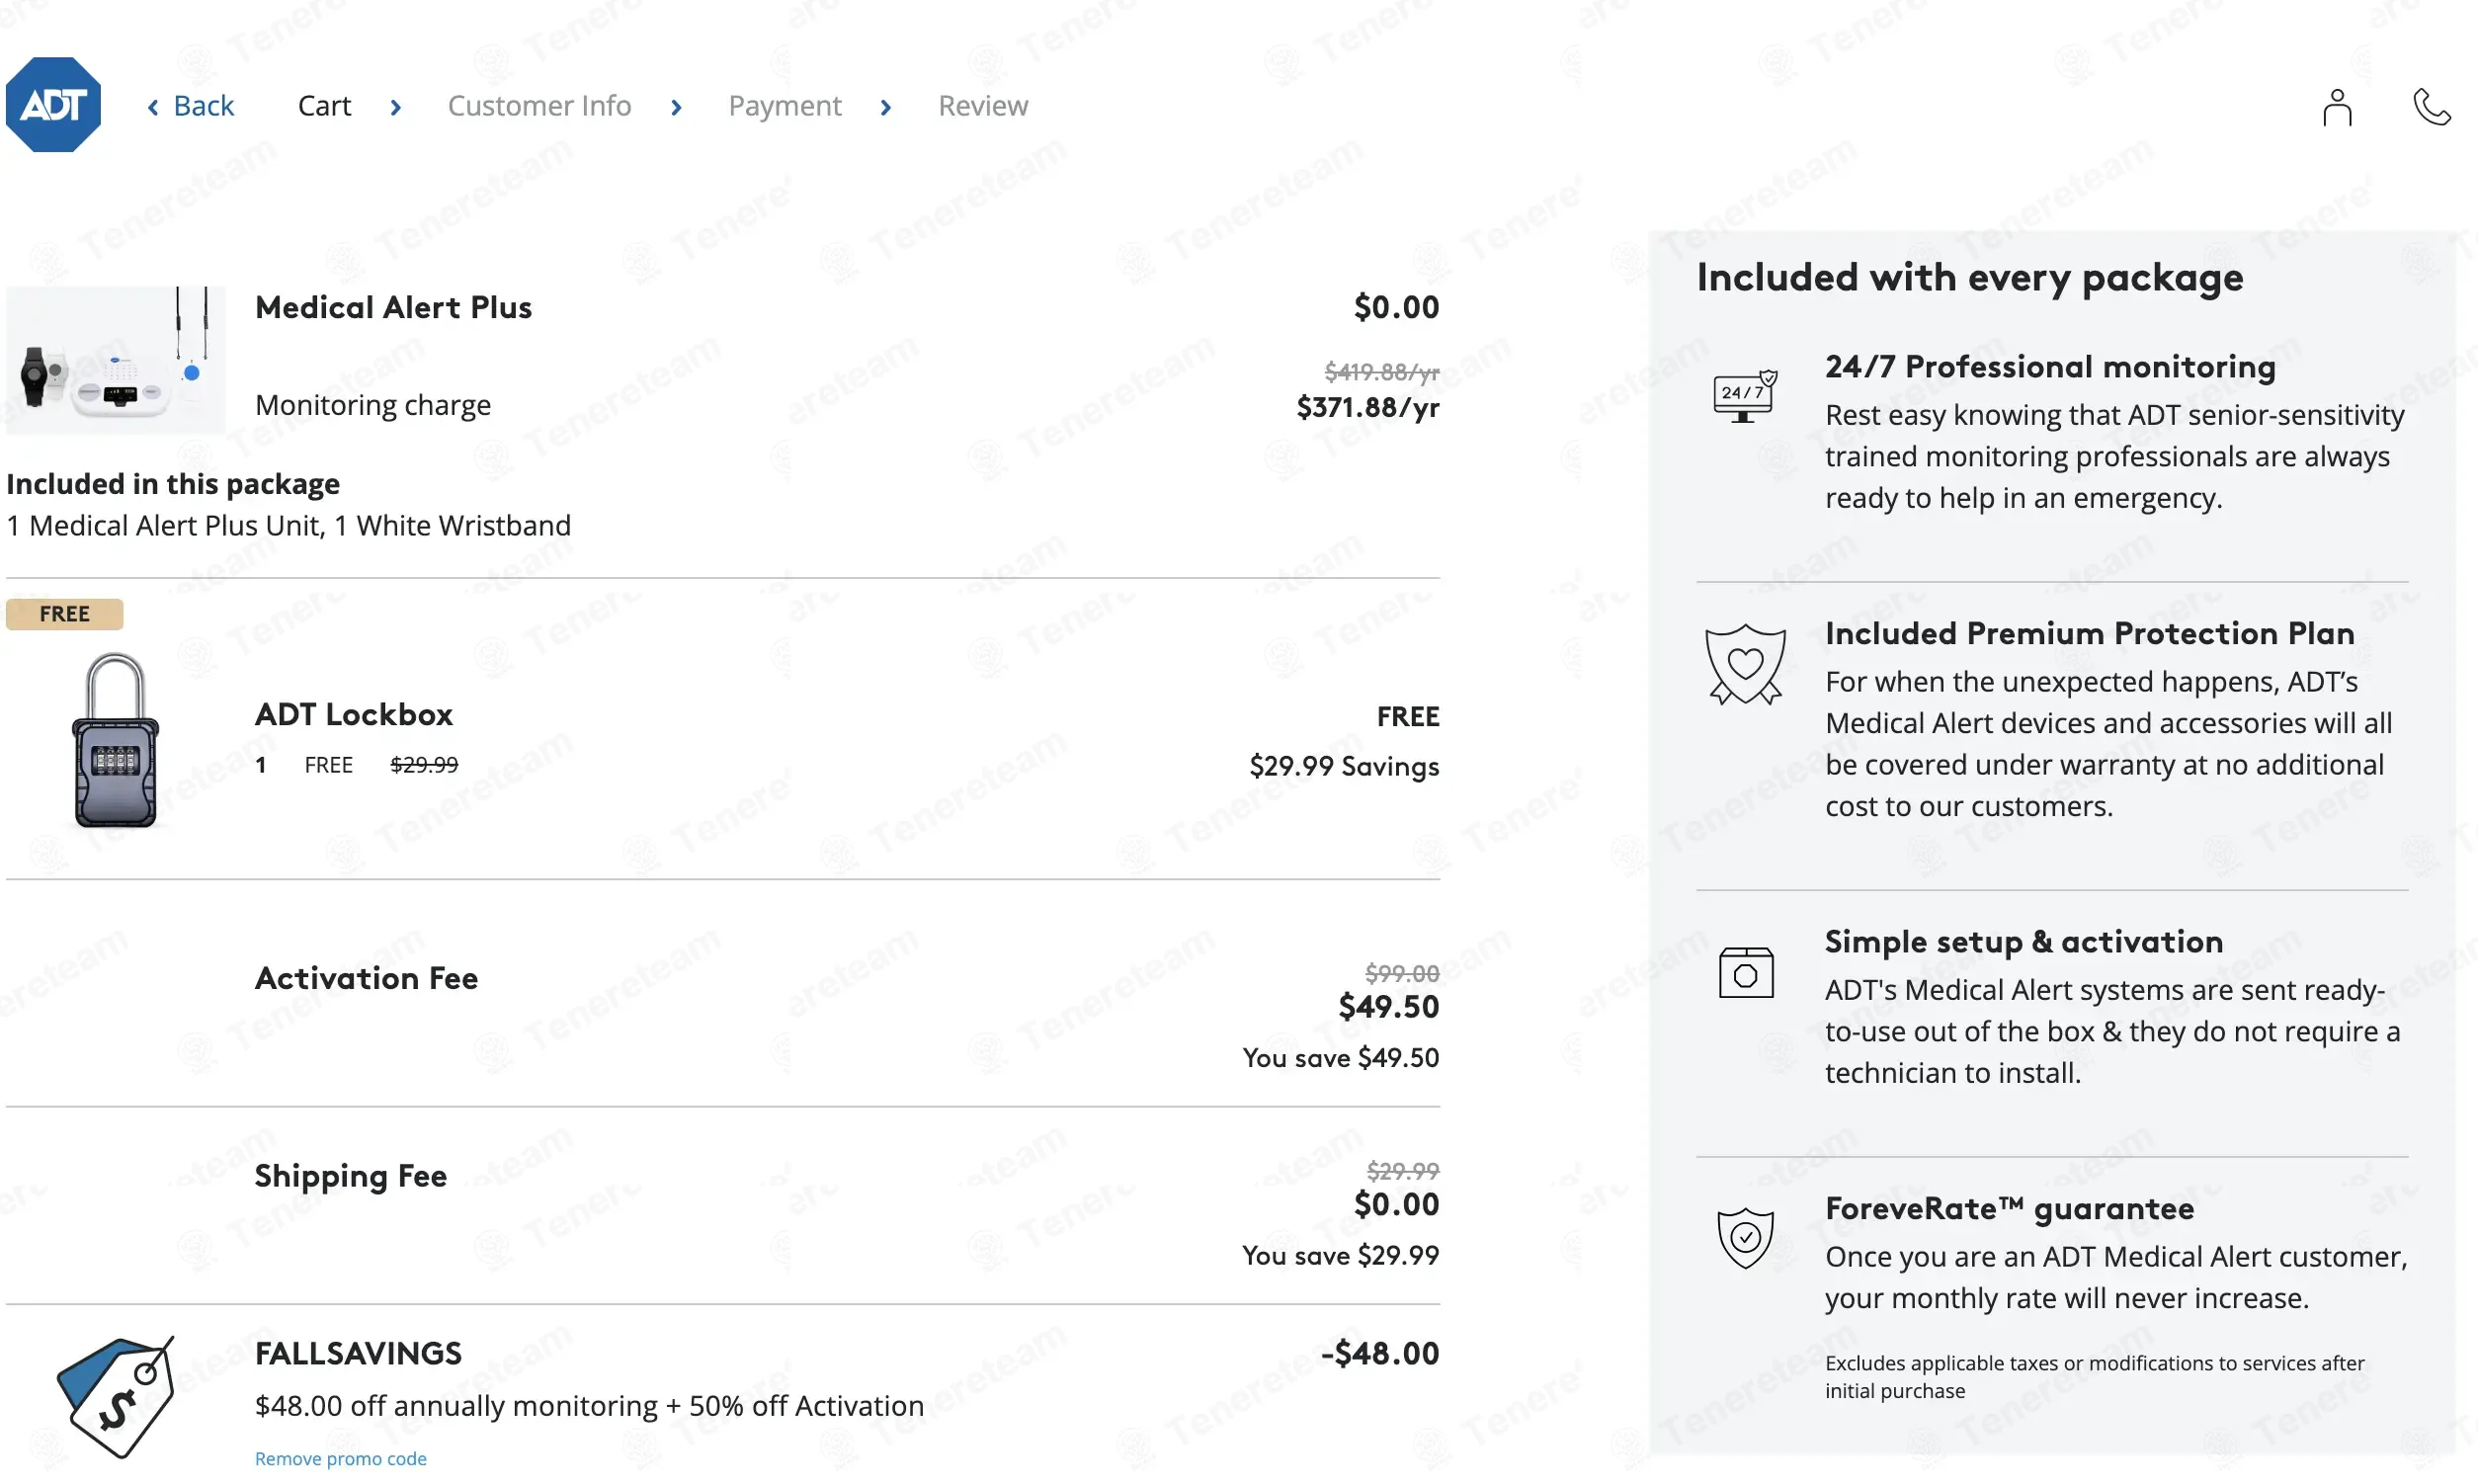This screenshot has width=2478, height=1484.
Task: Click the FREE badge above Lockbox
Action: pyautogui.click(x=64, y=614)
